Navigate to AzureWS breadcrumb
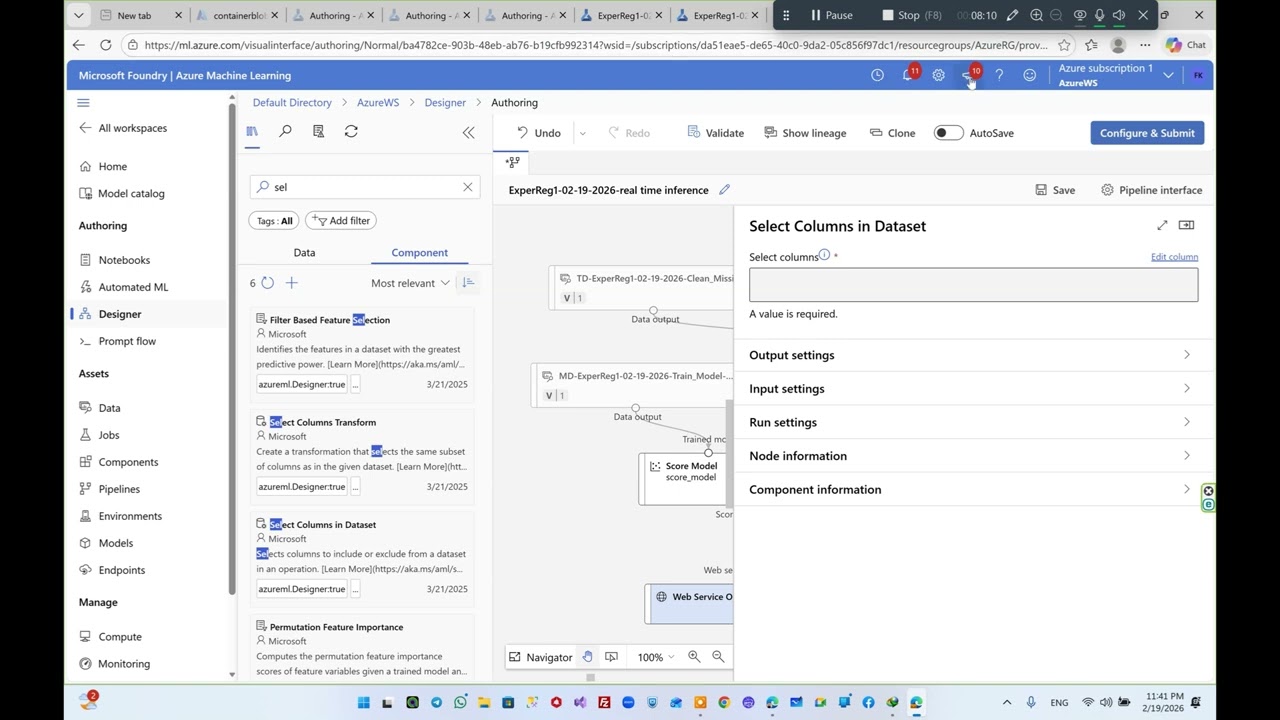This screenshot has width=1280, height=720. [378, 103]
